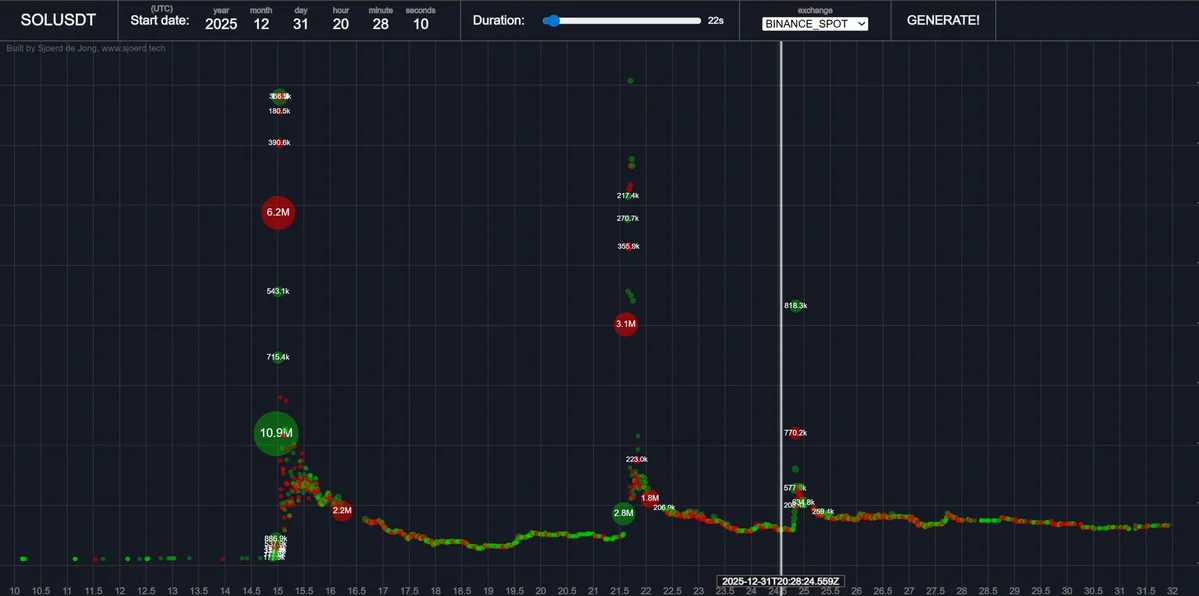1199x596 pixels.
Task: Select the red 6.2M trade bubble
Action: coord(278,212)
